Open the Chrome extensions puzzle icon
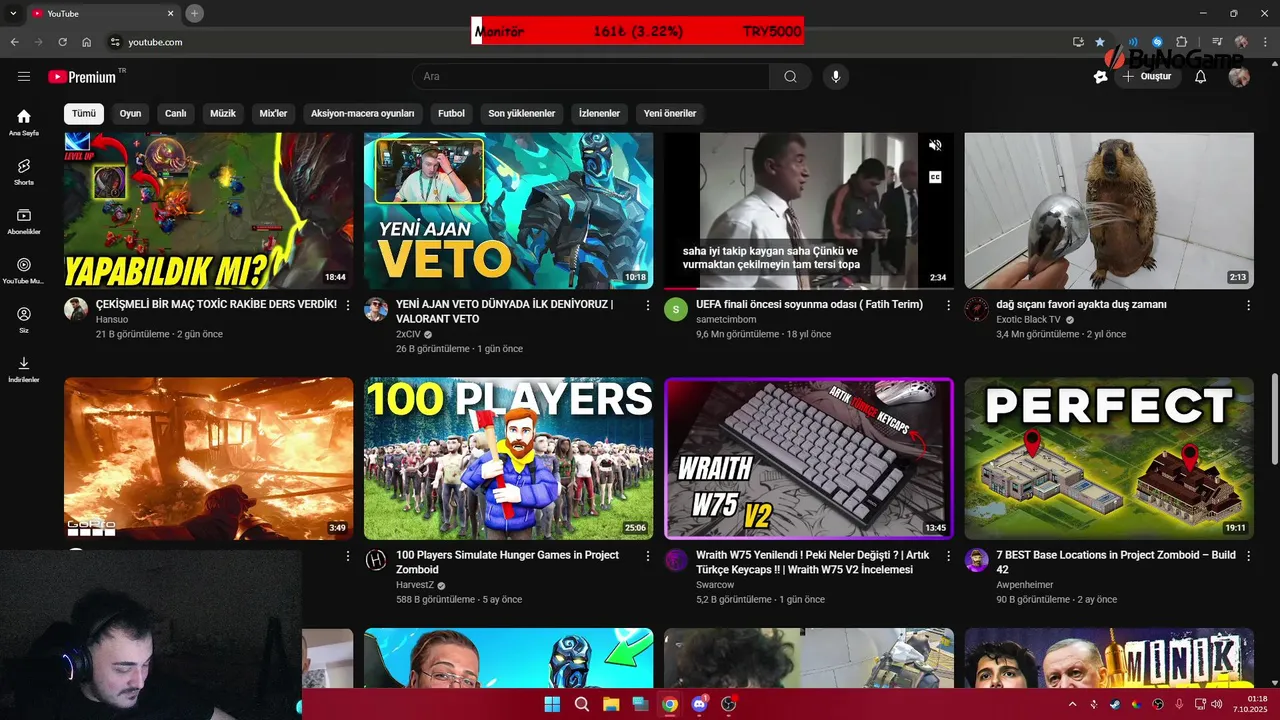 tap(1182, 42)
